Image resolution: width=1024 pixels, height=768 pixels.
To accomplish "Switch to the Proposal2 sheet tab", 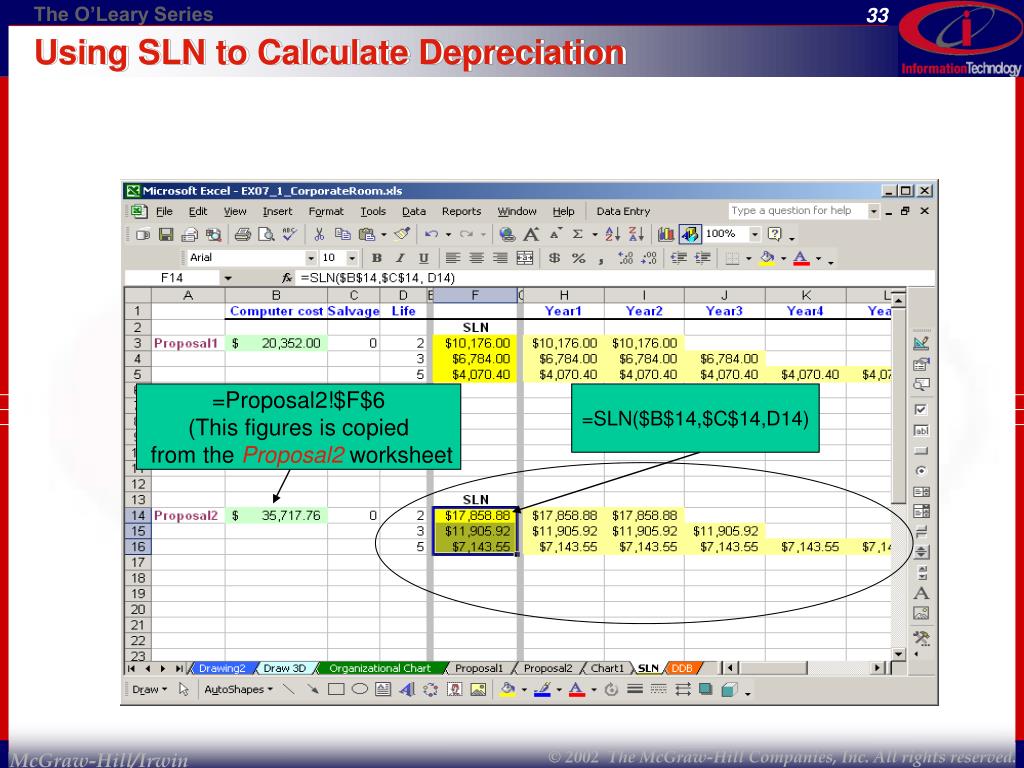I will (547, 668).
